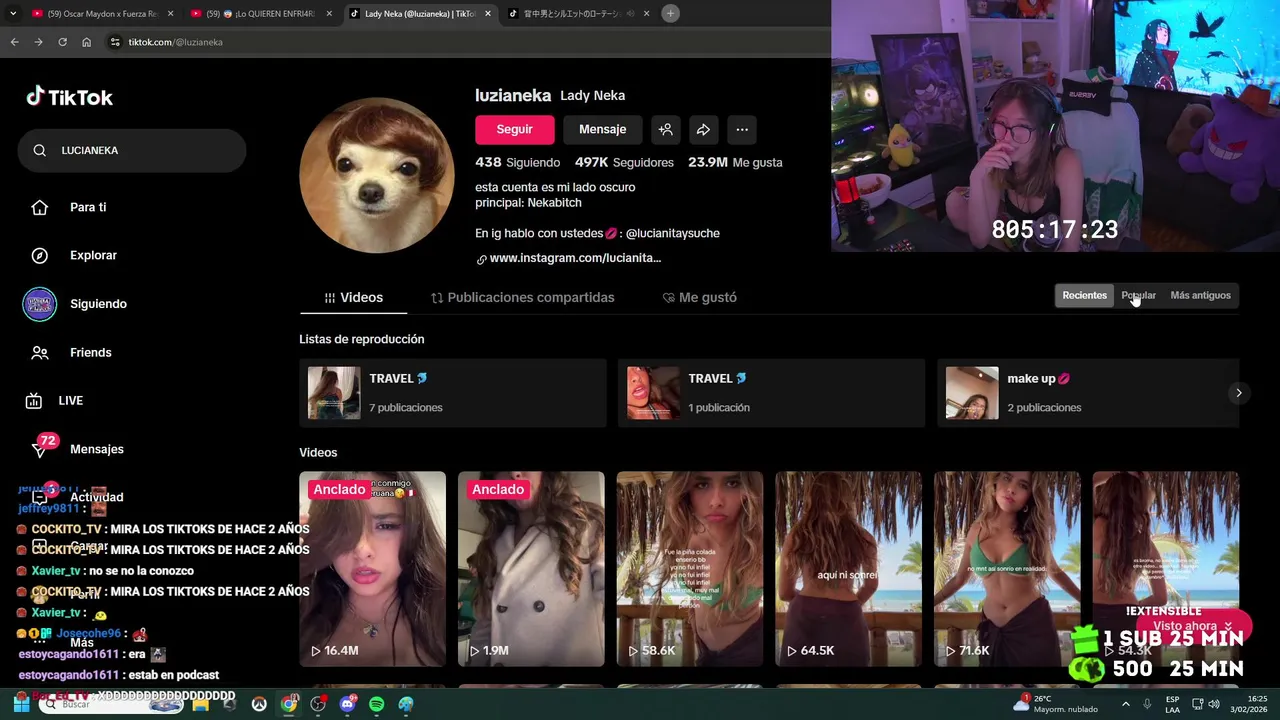This screenshot has width=1280, height=720.
Task: Click 497K Seguidores count
Action: [x=624, y=162]
